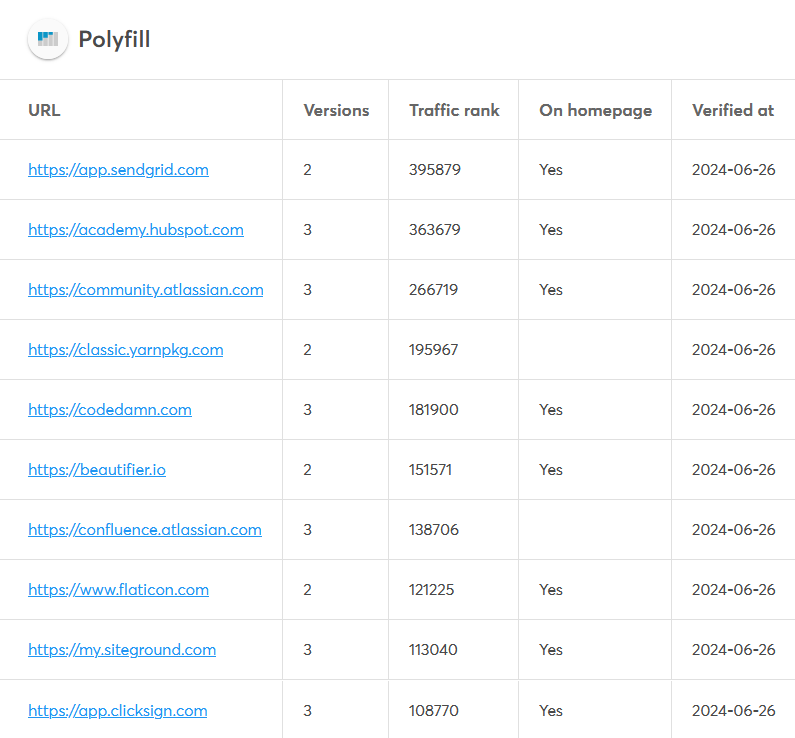The height and width of the screenshot is (738, 795).
Task: Open the app.clicksign.com link
Action: [x=118, y=711]
